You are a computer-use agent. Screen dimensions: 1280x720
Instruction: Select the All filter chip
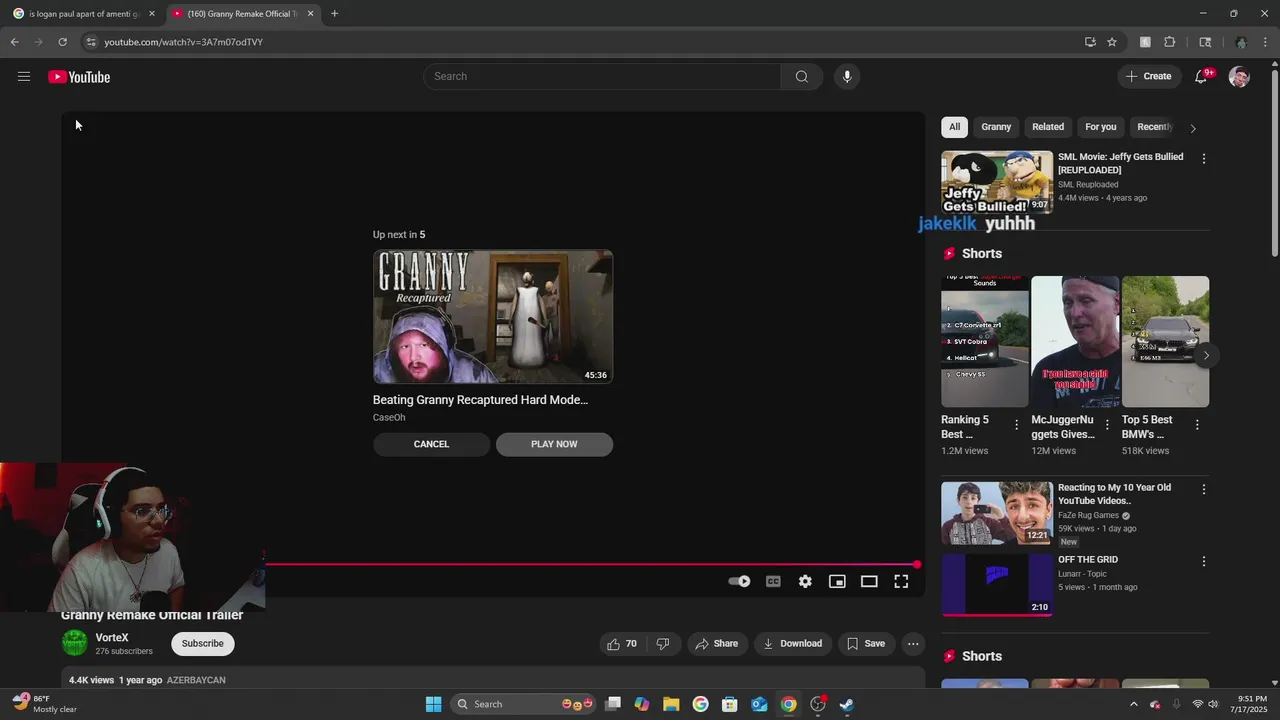pyautogui.click(x=954, y=127)
